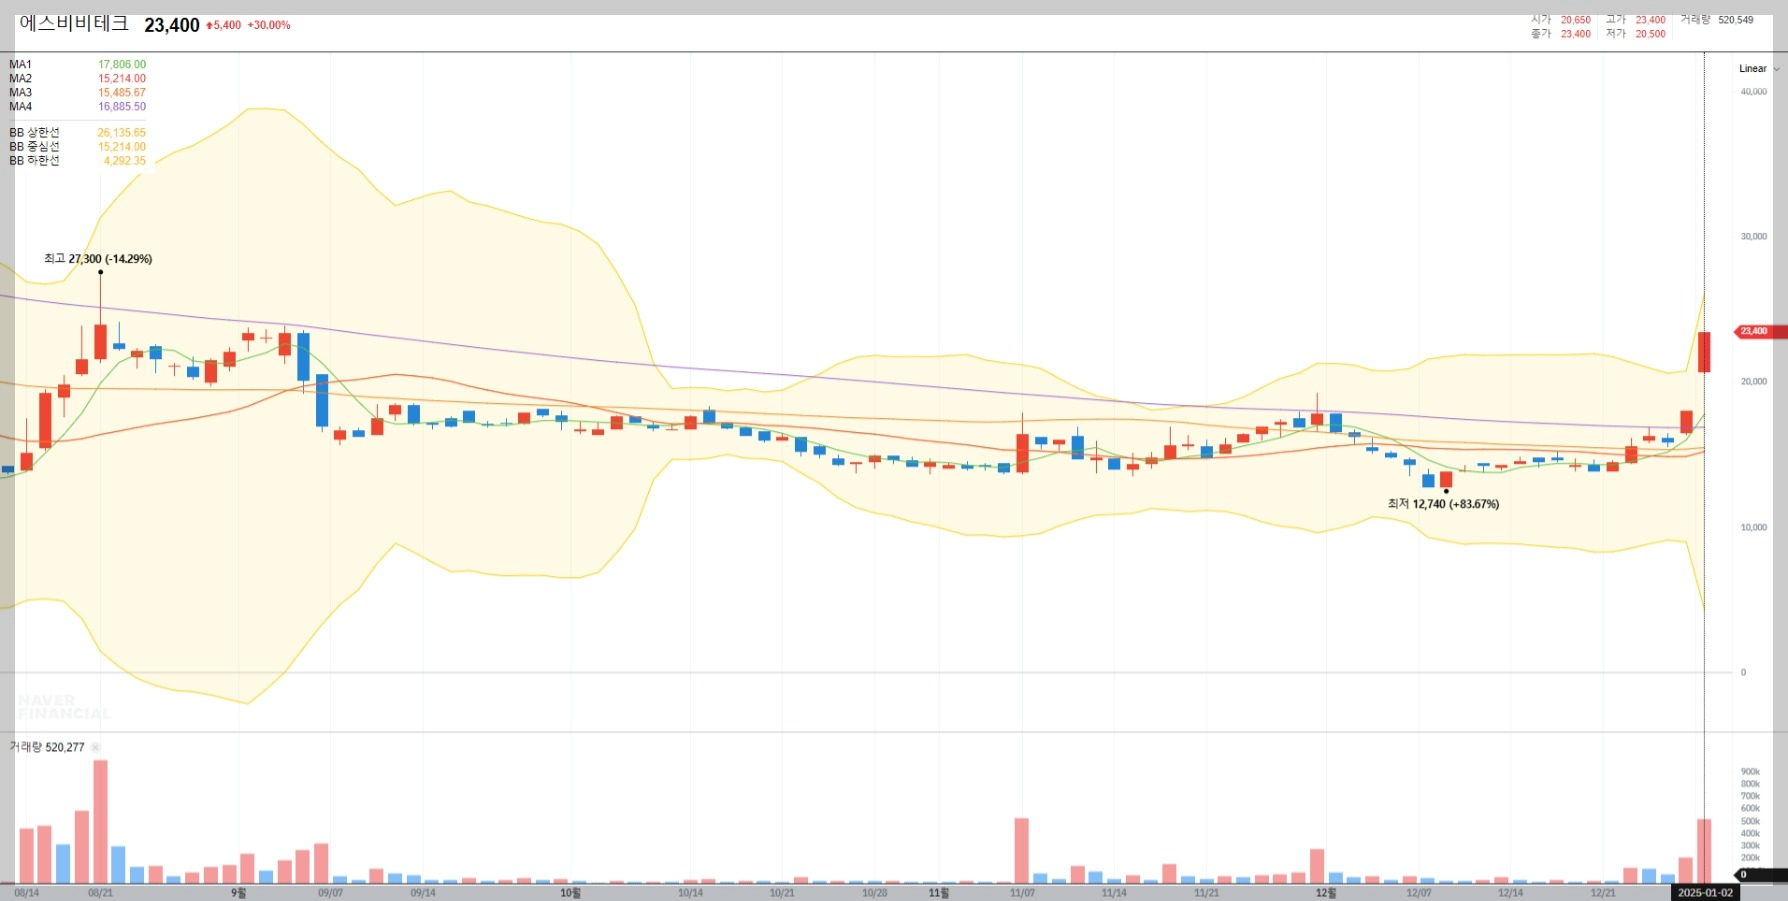
Task: Click the 900k volume axis label
Action: [1750, 772]
